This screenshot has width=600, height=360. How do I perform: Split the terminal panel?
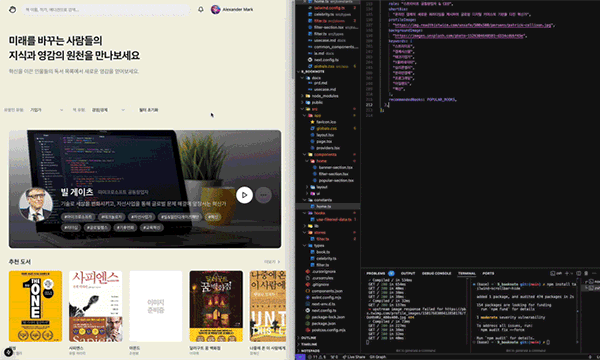coord(579,274)
